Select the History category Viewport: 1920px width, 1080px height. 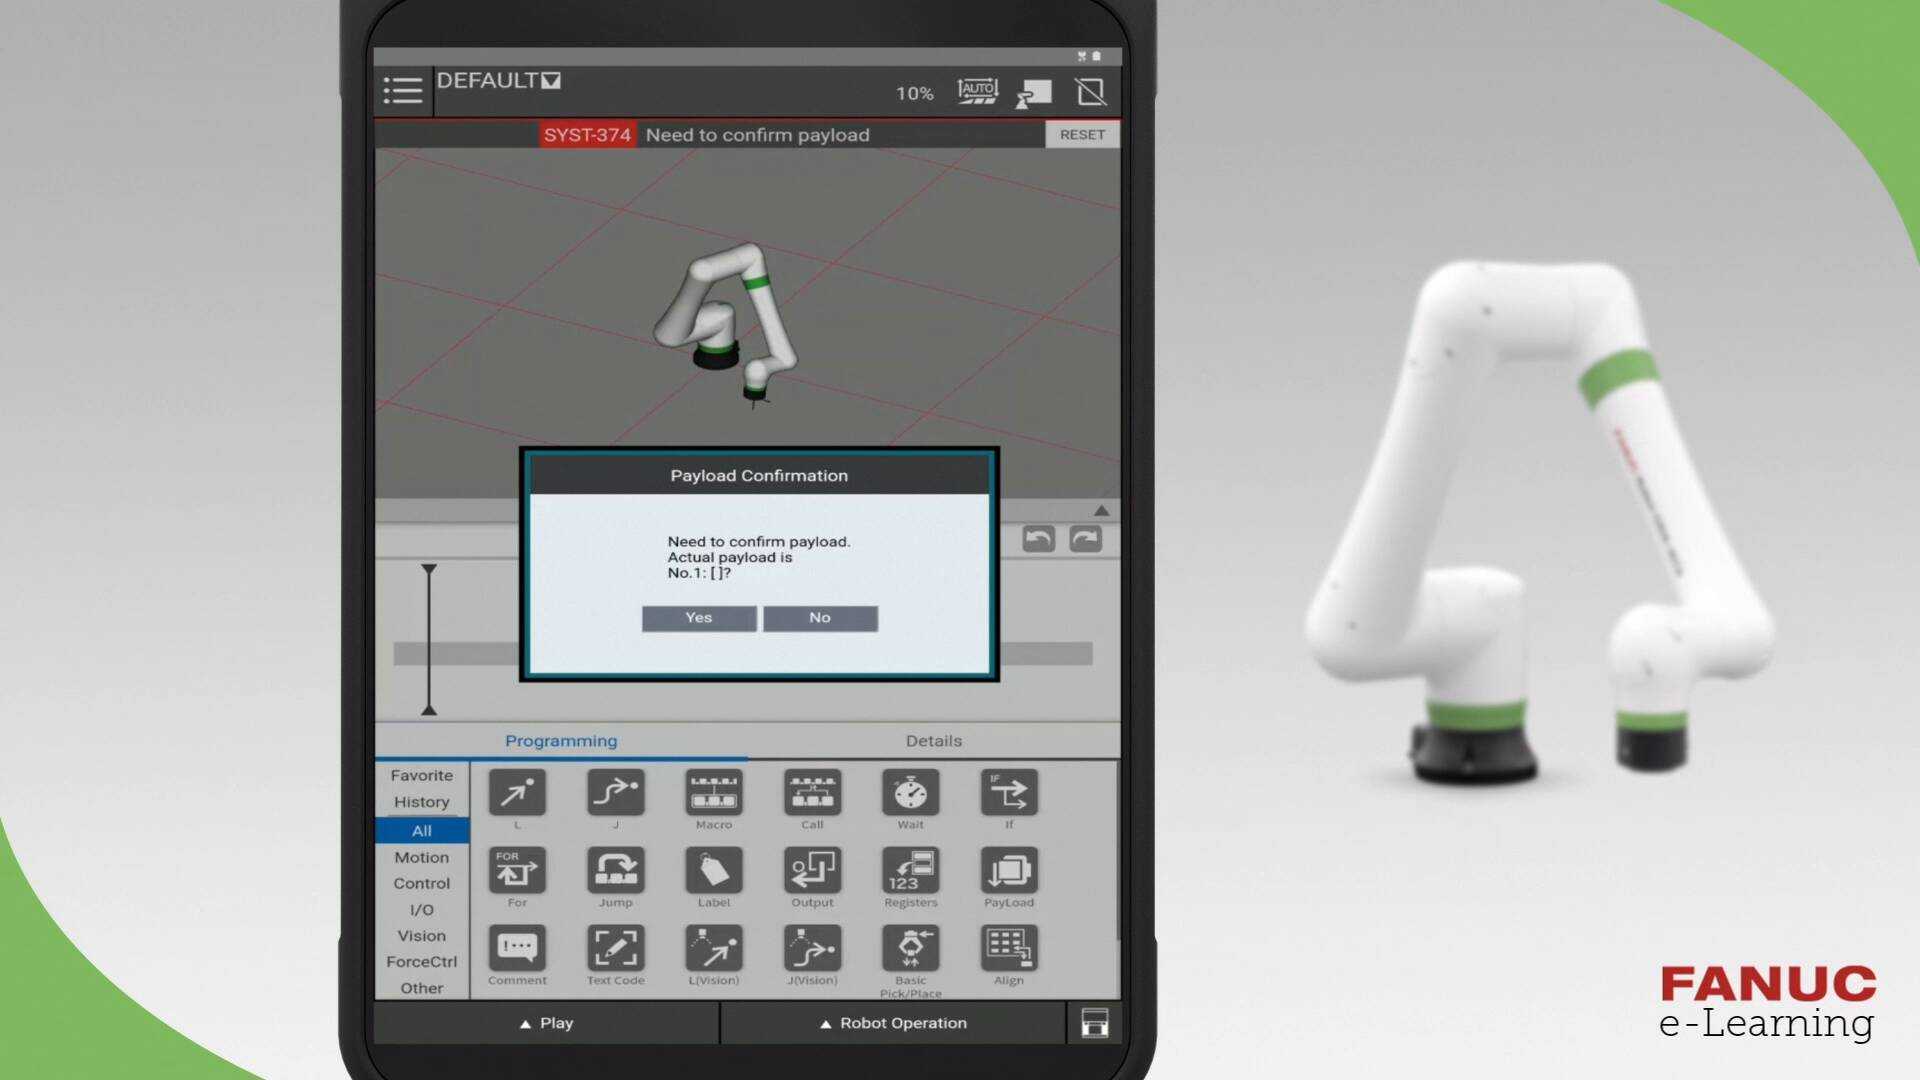coord(422,802)
